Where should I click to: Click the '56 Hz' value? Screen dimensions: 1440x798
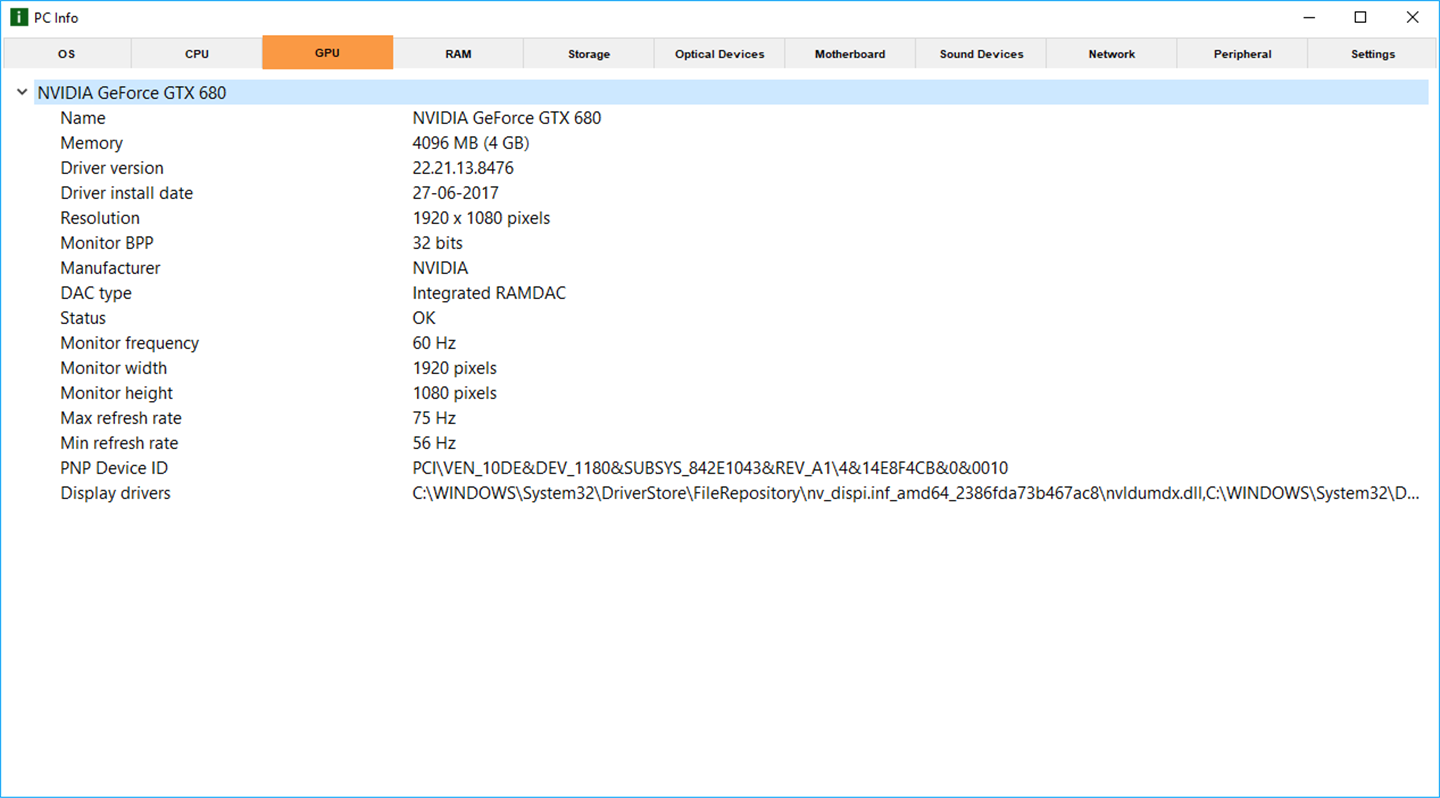[434, 443]
